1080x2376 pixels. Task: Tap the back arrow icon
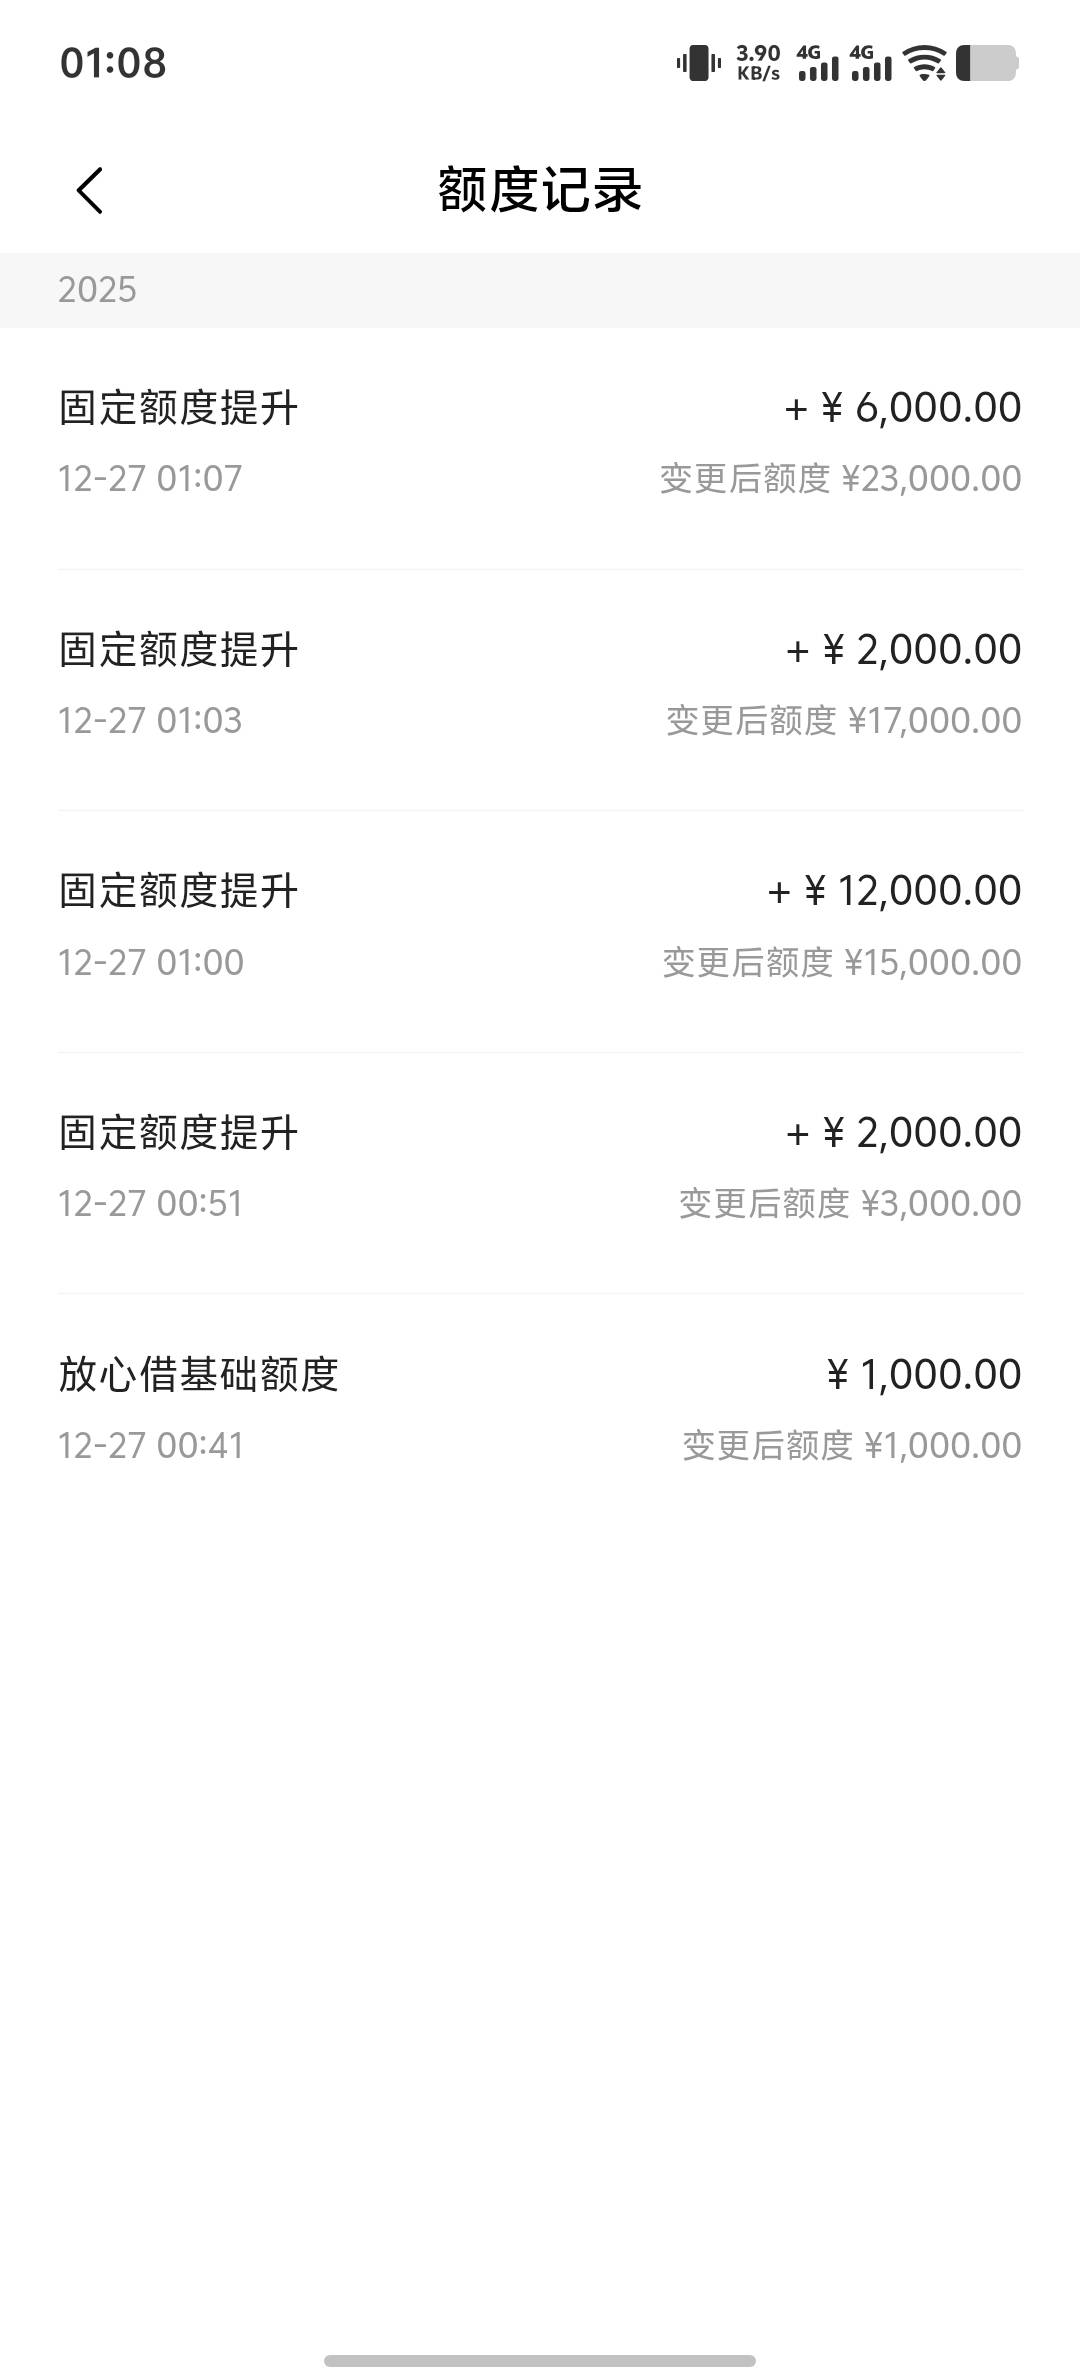pos(90,190)
